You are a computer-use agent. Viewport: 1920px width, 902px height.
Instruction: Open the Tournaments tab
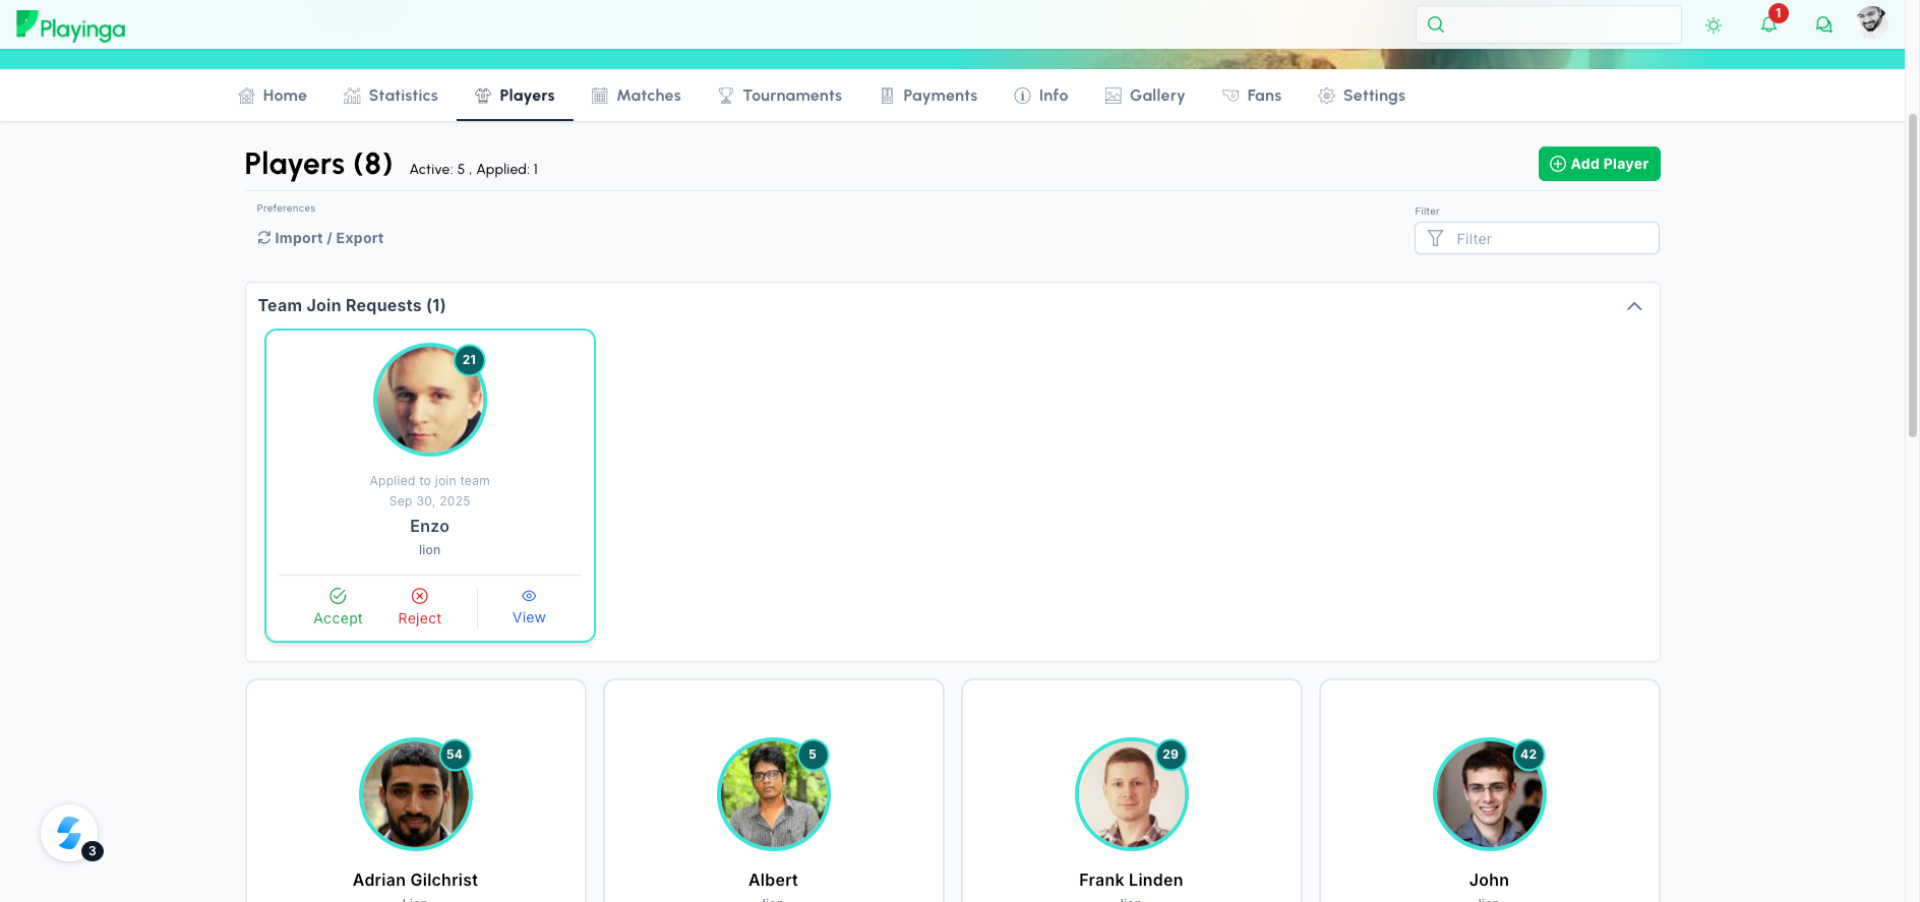coord(780,96)
